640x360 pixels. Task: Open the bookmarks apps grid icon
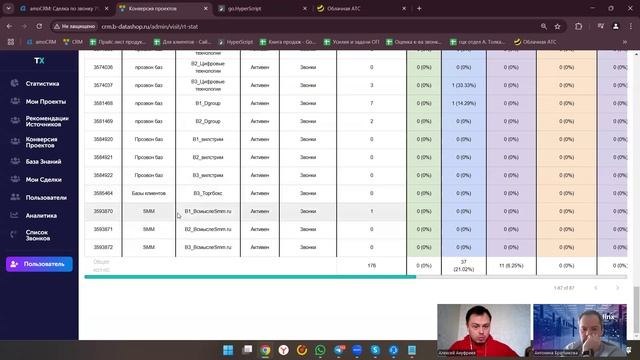coord(11,42)
